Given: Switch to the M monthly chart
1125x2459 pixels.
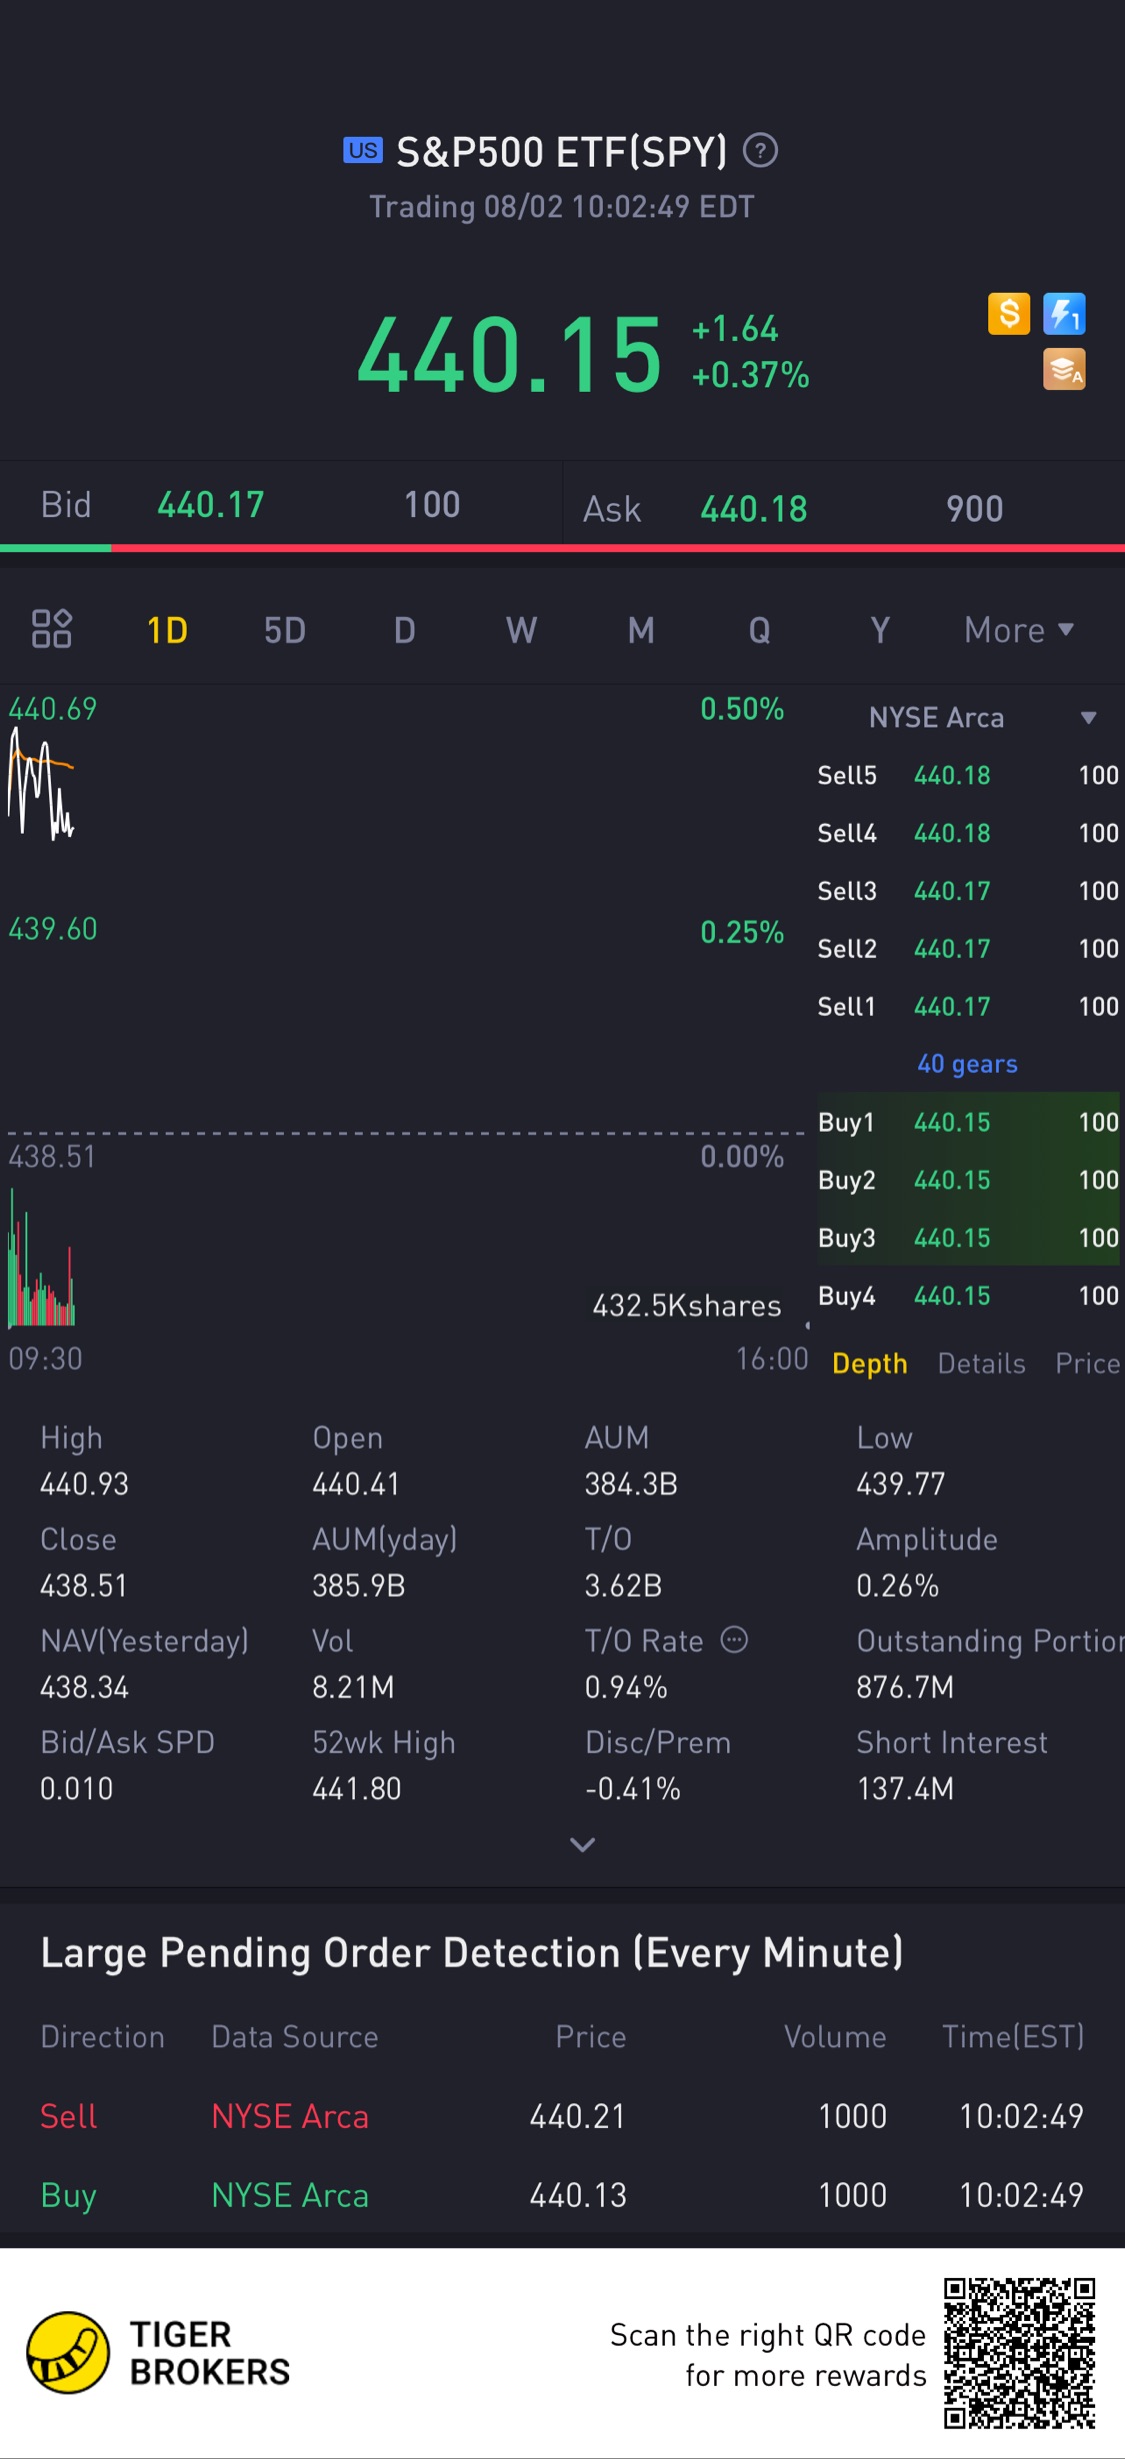Looking at the screenshot, I should (x=641, y=630).
